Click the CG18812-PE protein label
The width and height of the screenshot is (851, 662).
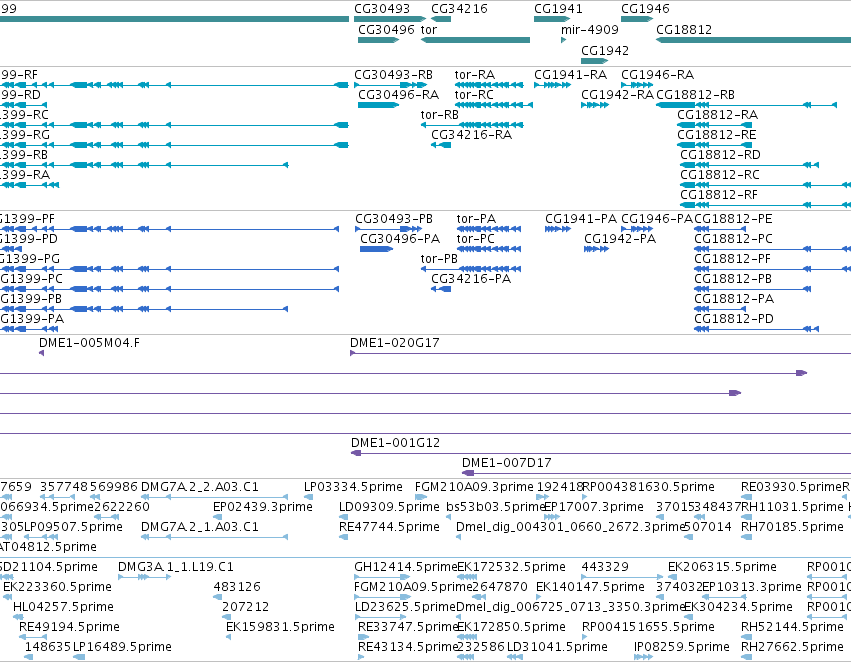[x=733, y=219]
